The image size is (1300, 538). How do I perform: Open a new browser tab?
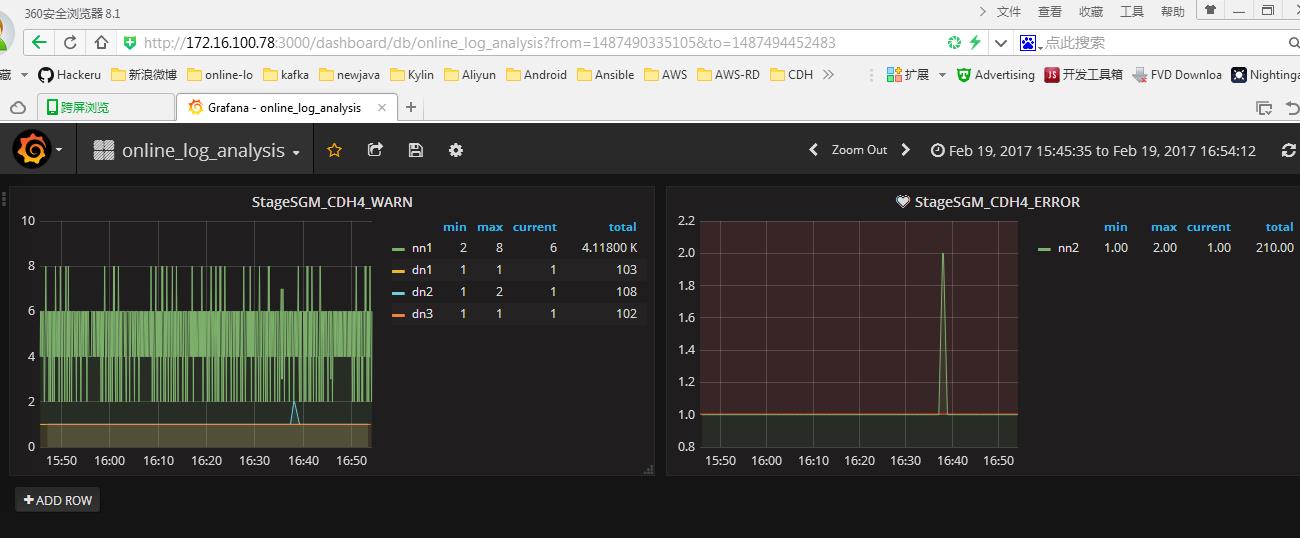pyautogui.click(x=411, y=107)
